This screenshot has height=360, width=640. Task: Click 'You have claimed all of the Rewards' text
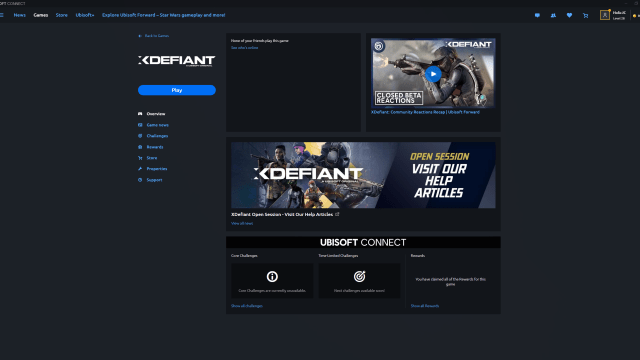451,282
